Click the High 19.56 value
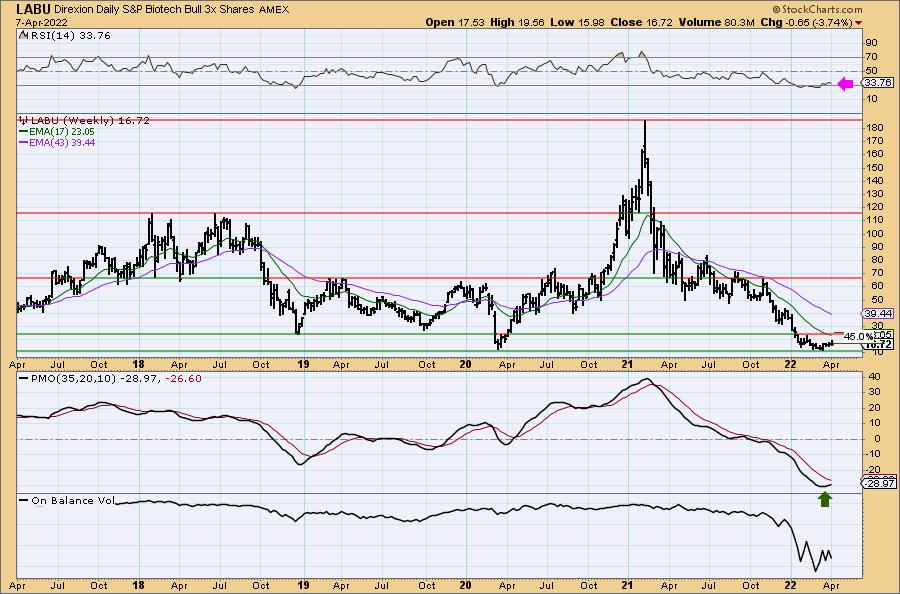Screen dimensions: 900x594 coord(517,22)
